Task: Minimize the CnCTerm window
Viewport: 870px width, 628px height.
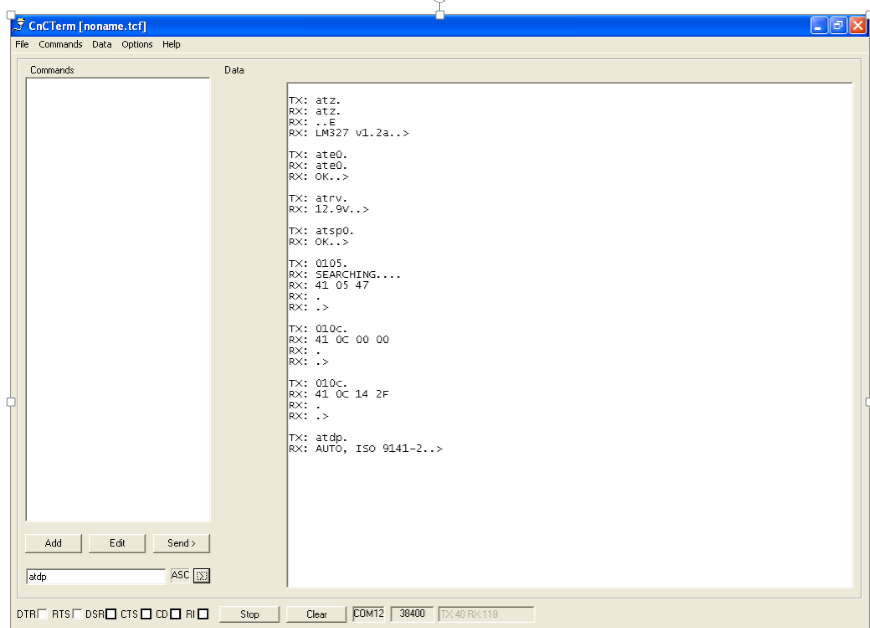Action: tap(819, 26)
